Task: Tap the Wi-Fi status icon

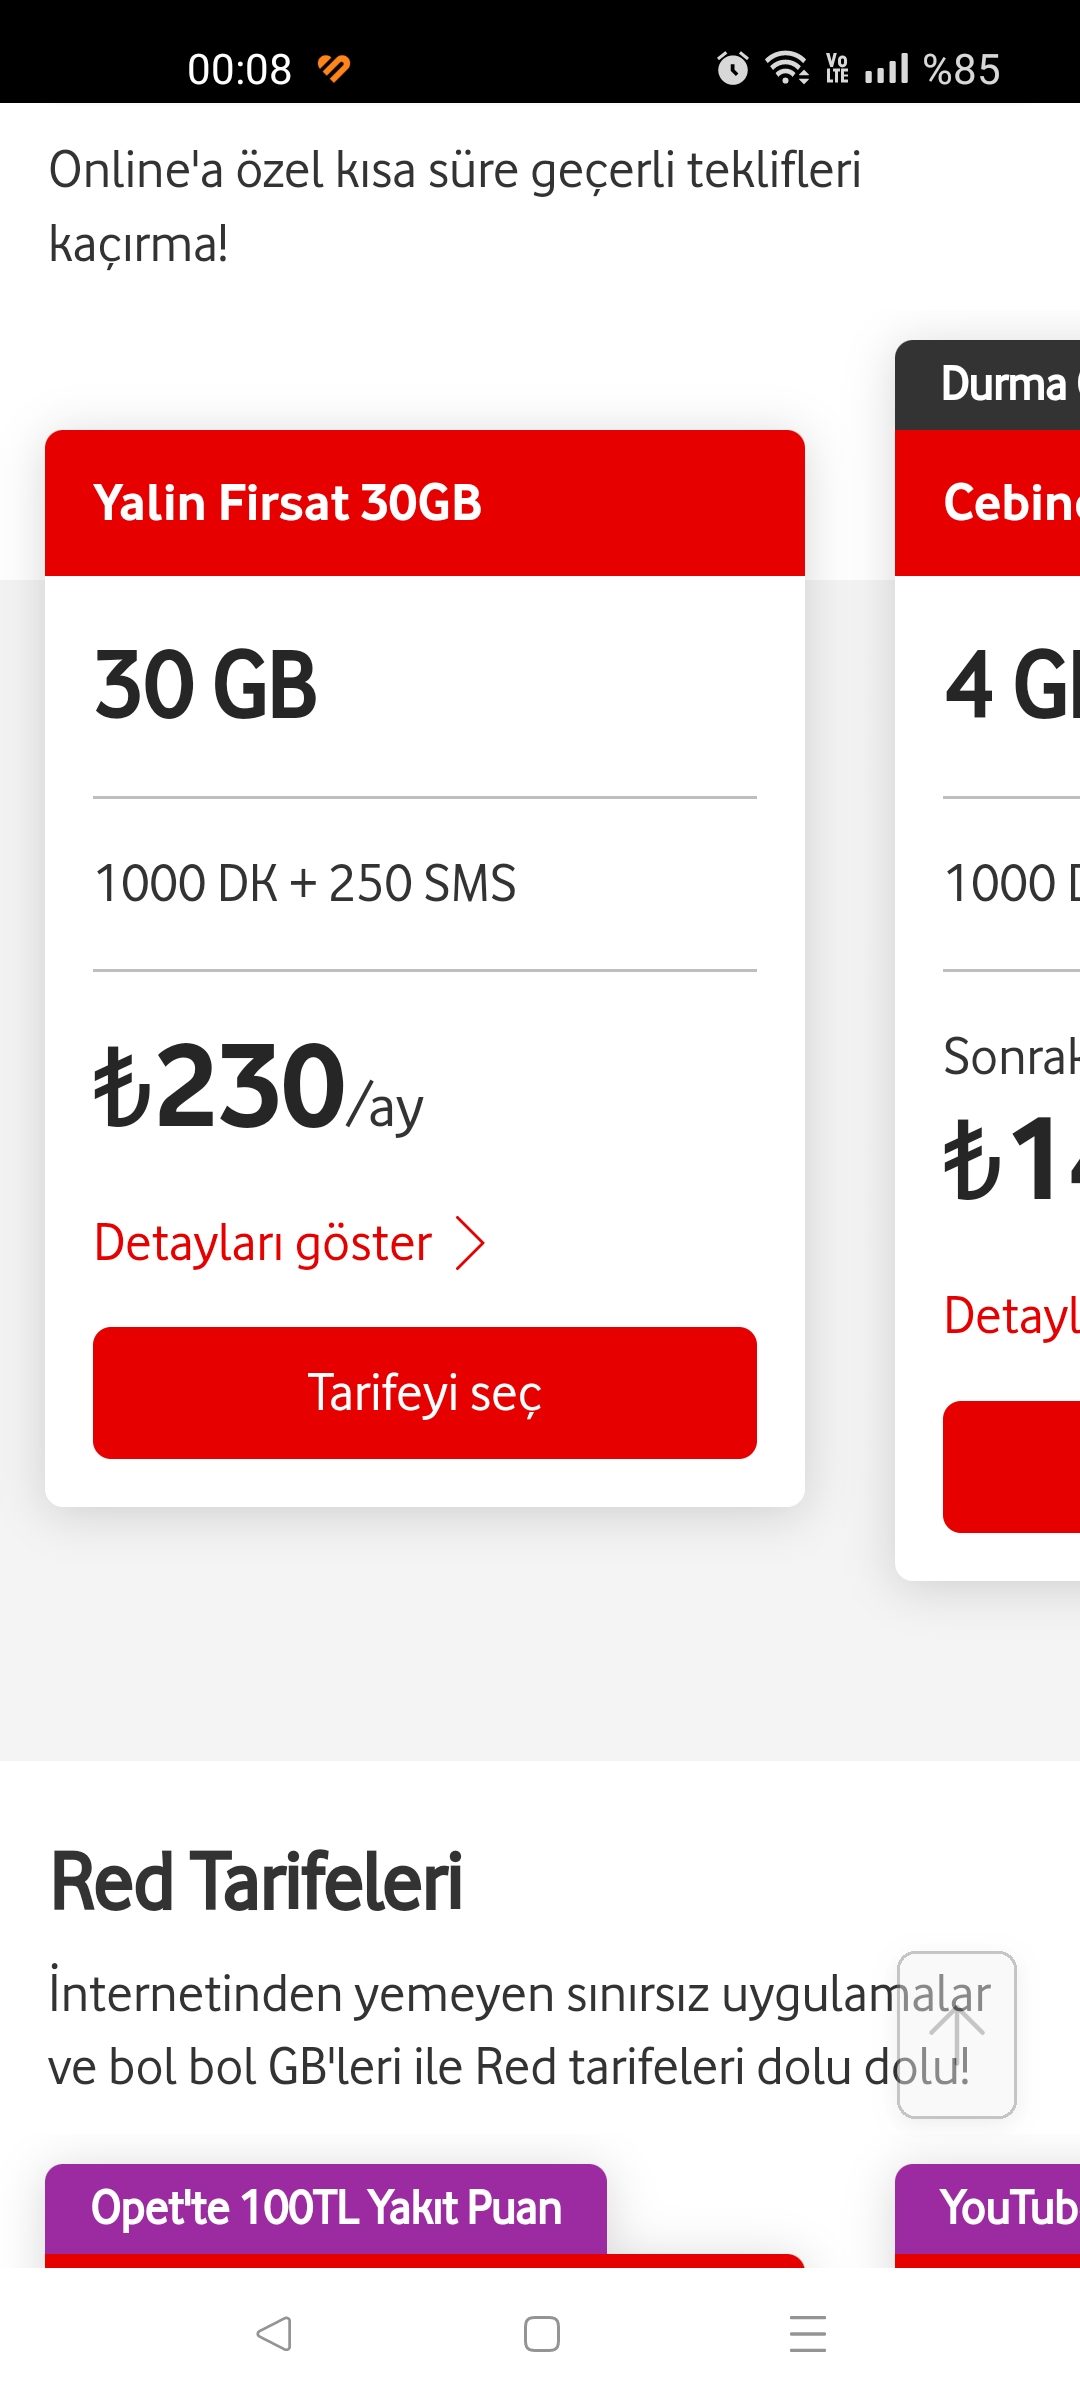Action: (x=787, y=68)
